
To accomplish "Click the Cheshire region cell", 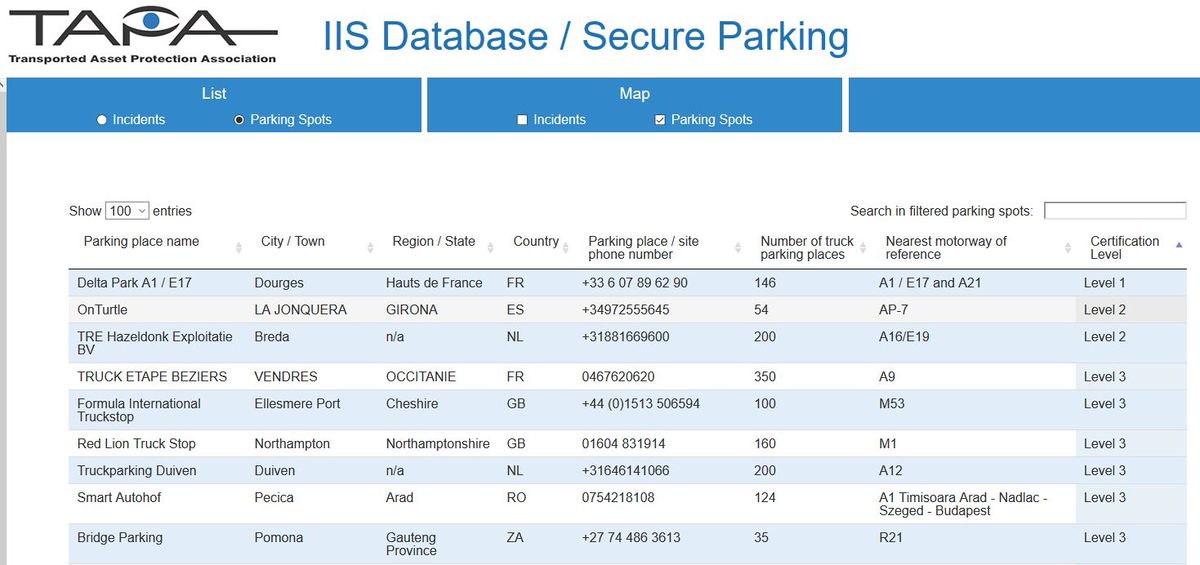I will [x=412, y=404].
